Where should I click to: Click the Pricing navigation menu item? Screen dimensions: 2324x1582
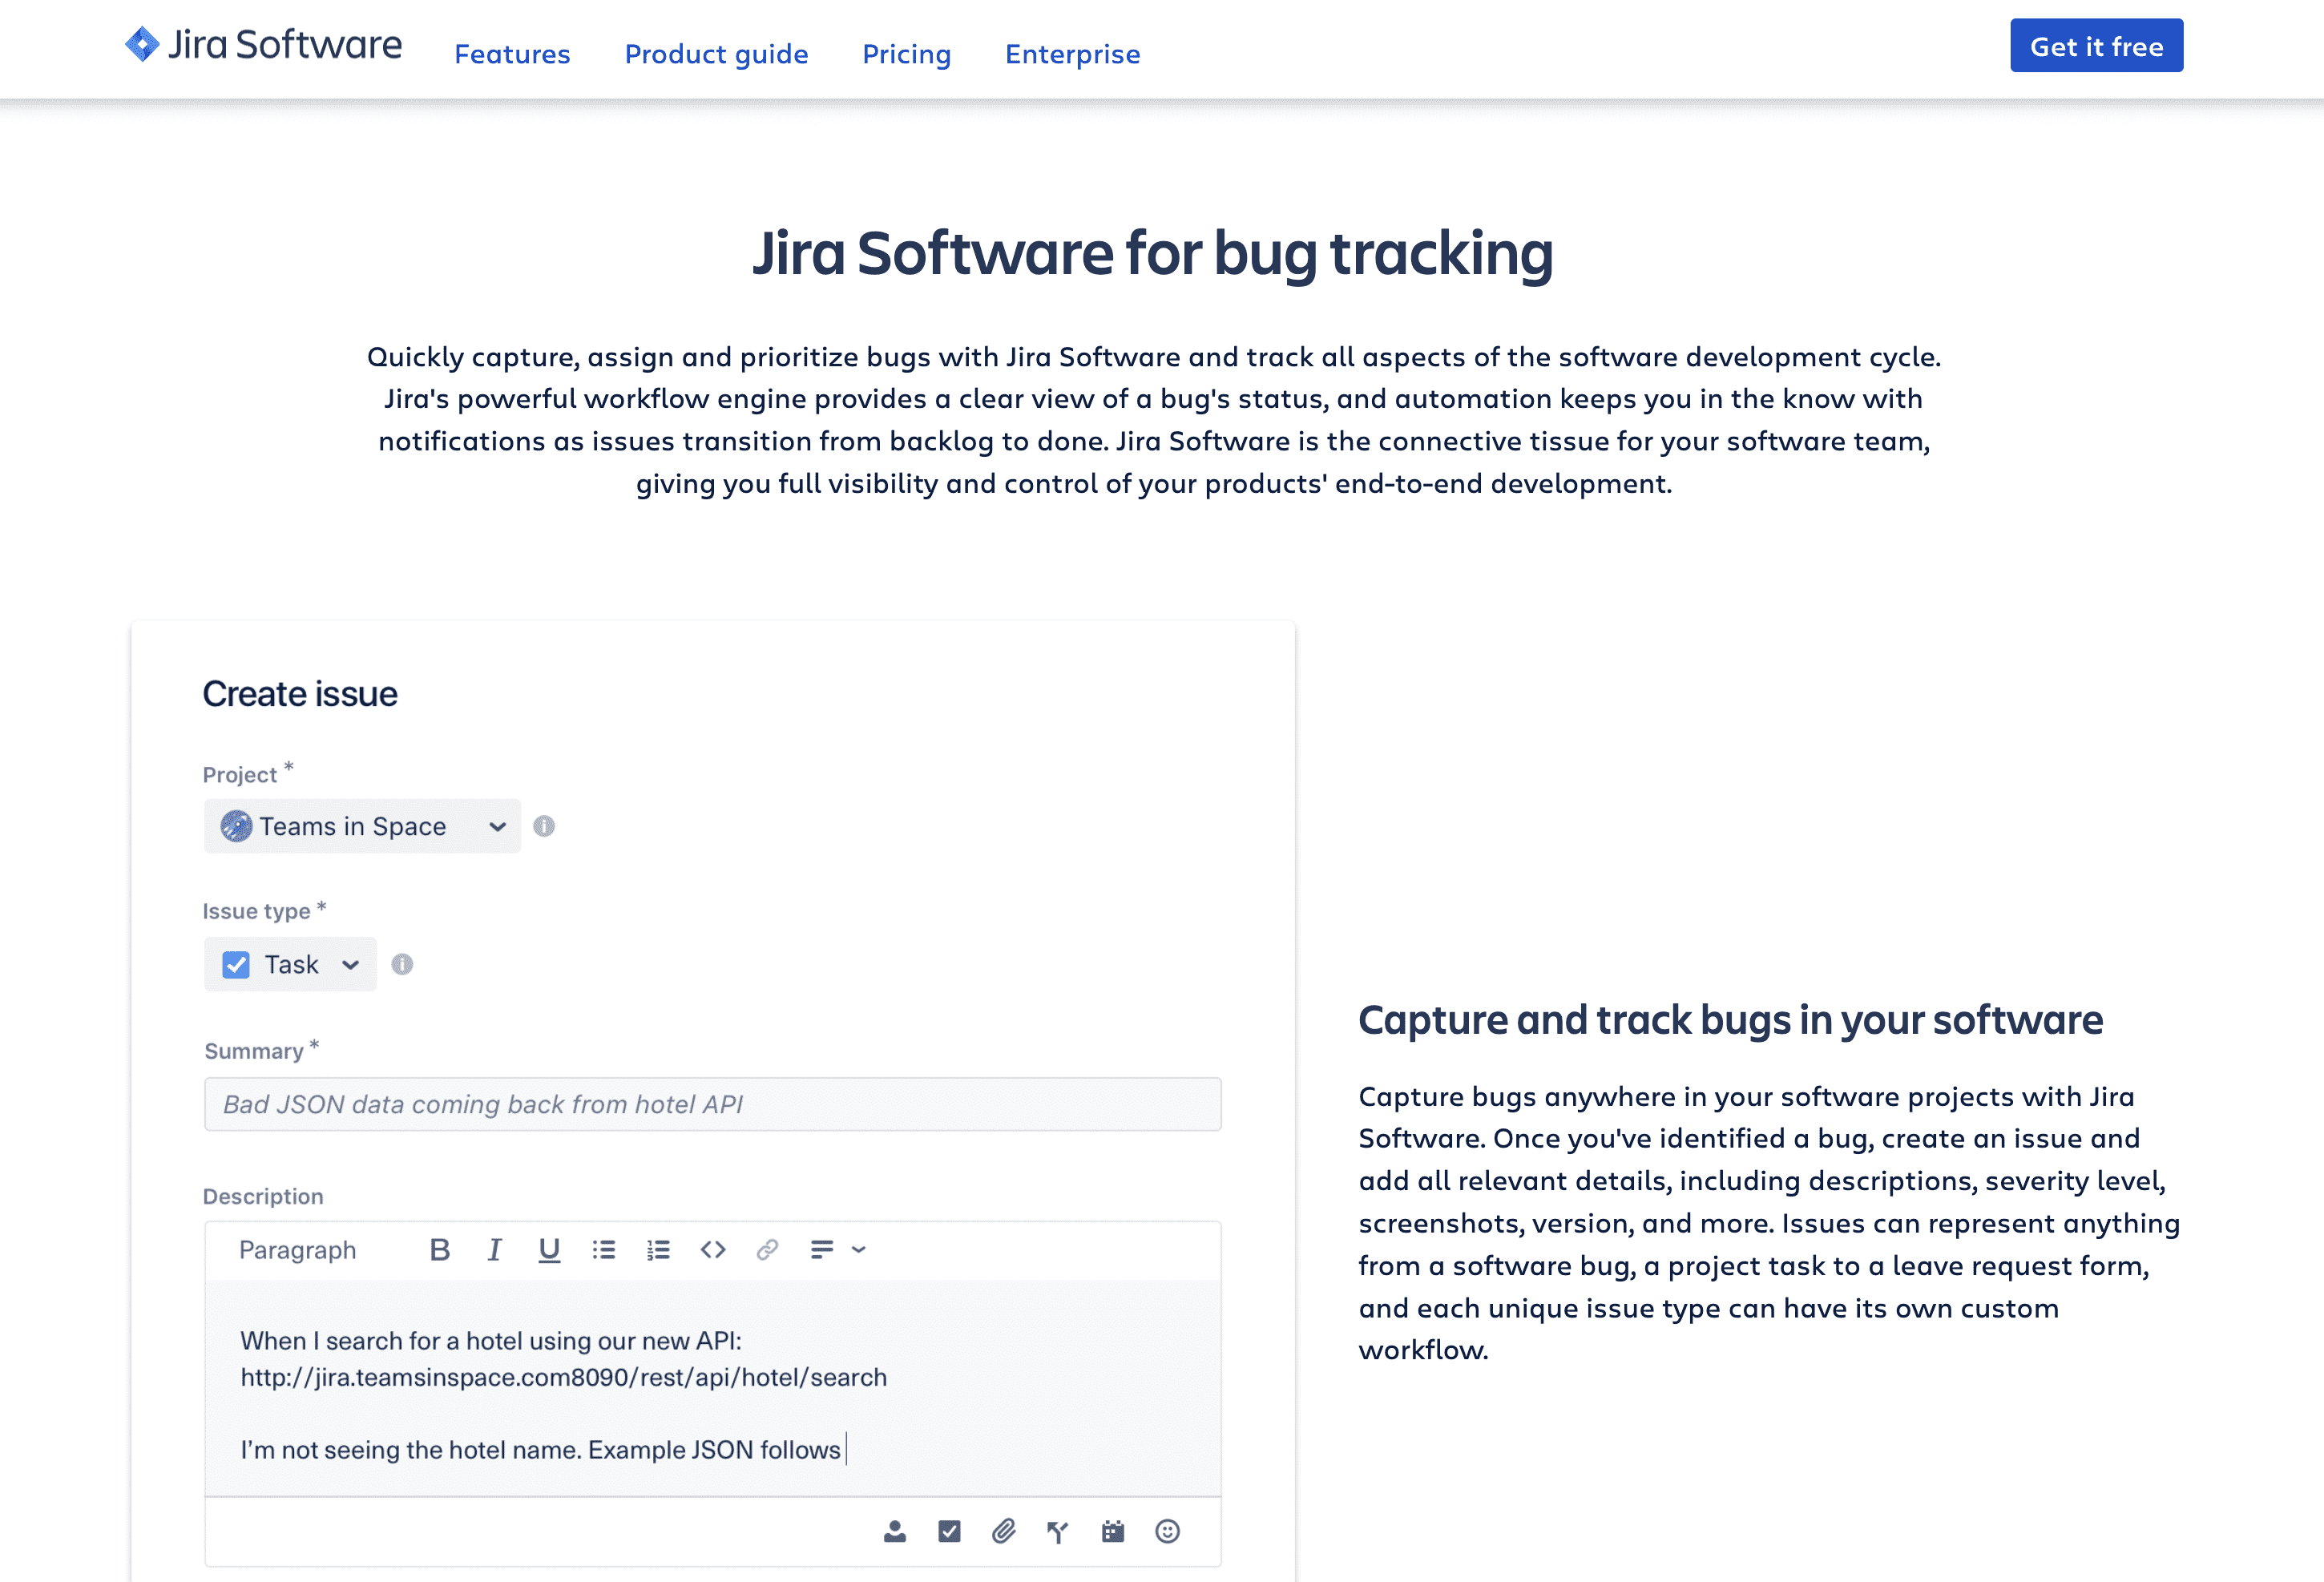coord(906,51)
